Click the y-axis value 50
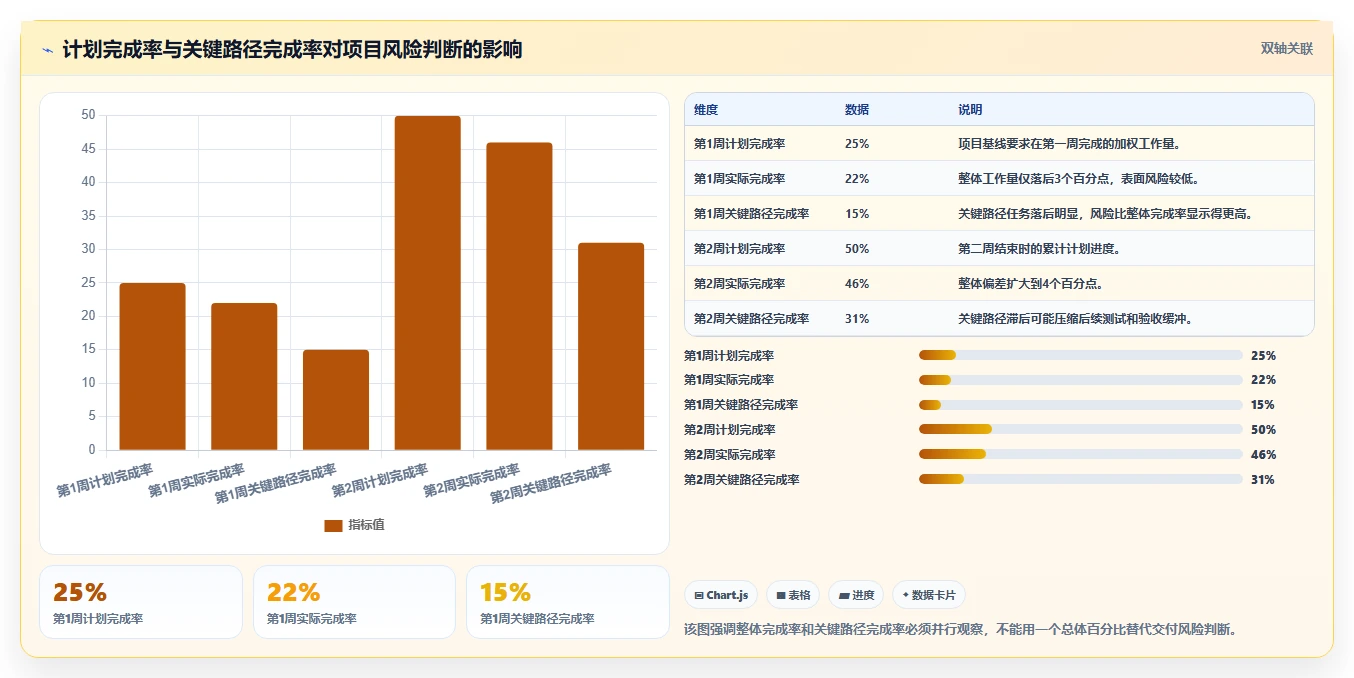This screenshot has height=678, width=1354. pyautogui.click(x=88, y=115)
